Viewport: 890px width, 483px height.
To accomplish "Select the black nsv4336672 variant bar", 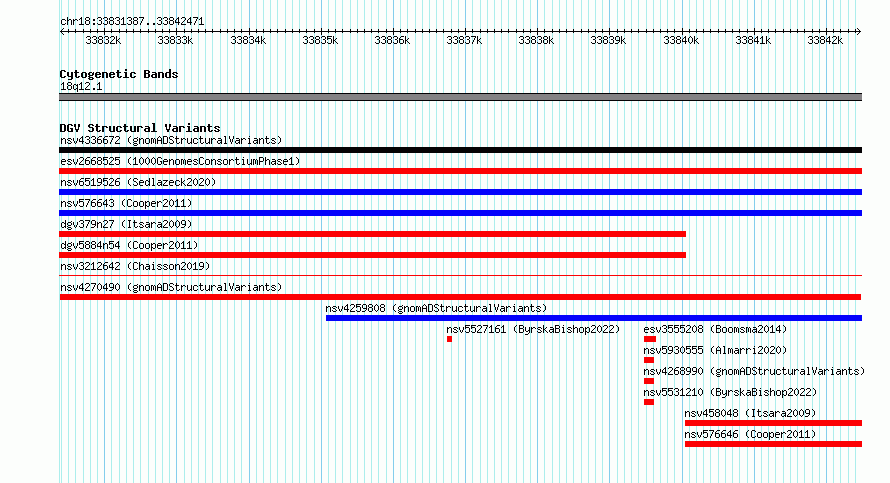I will 460,150.
